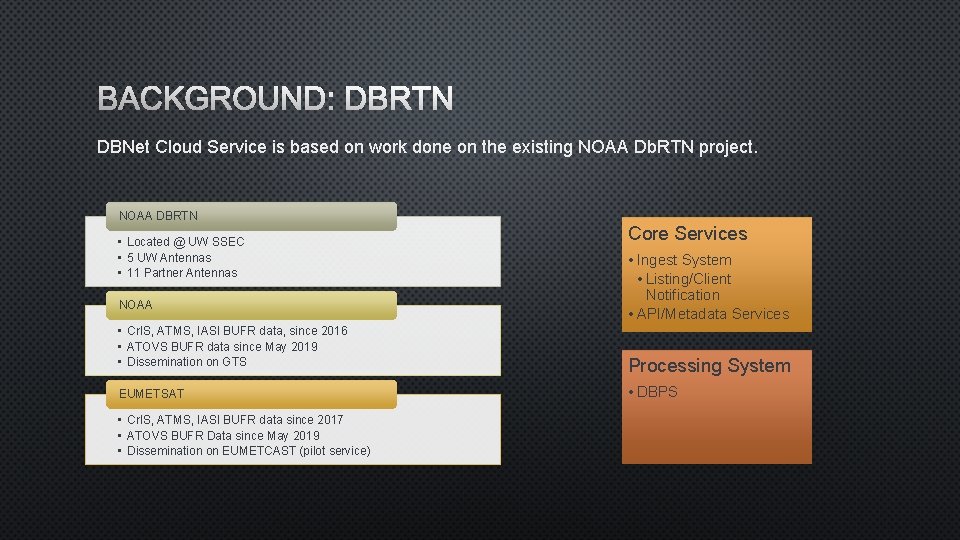The height and width of the screenshot is (540, 960).
Task: Click the EUMETSAT header bar
Action: tap(251, 394)
